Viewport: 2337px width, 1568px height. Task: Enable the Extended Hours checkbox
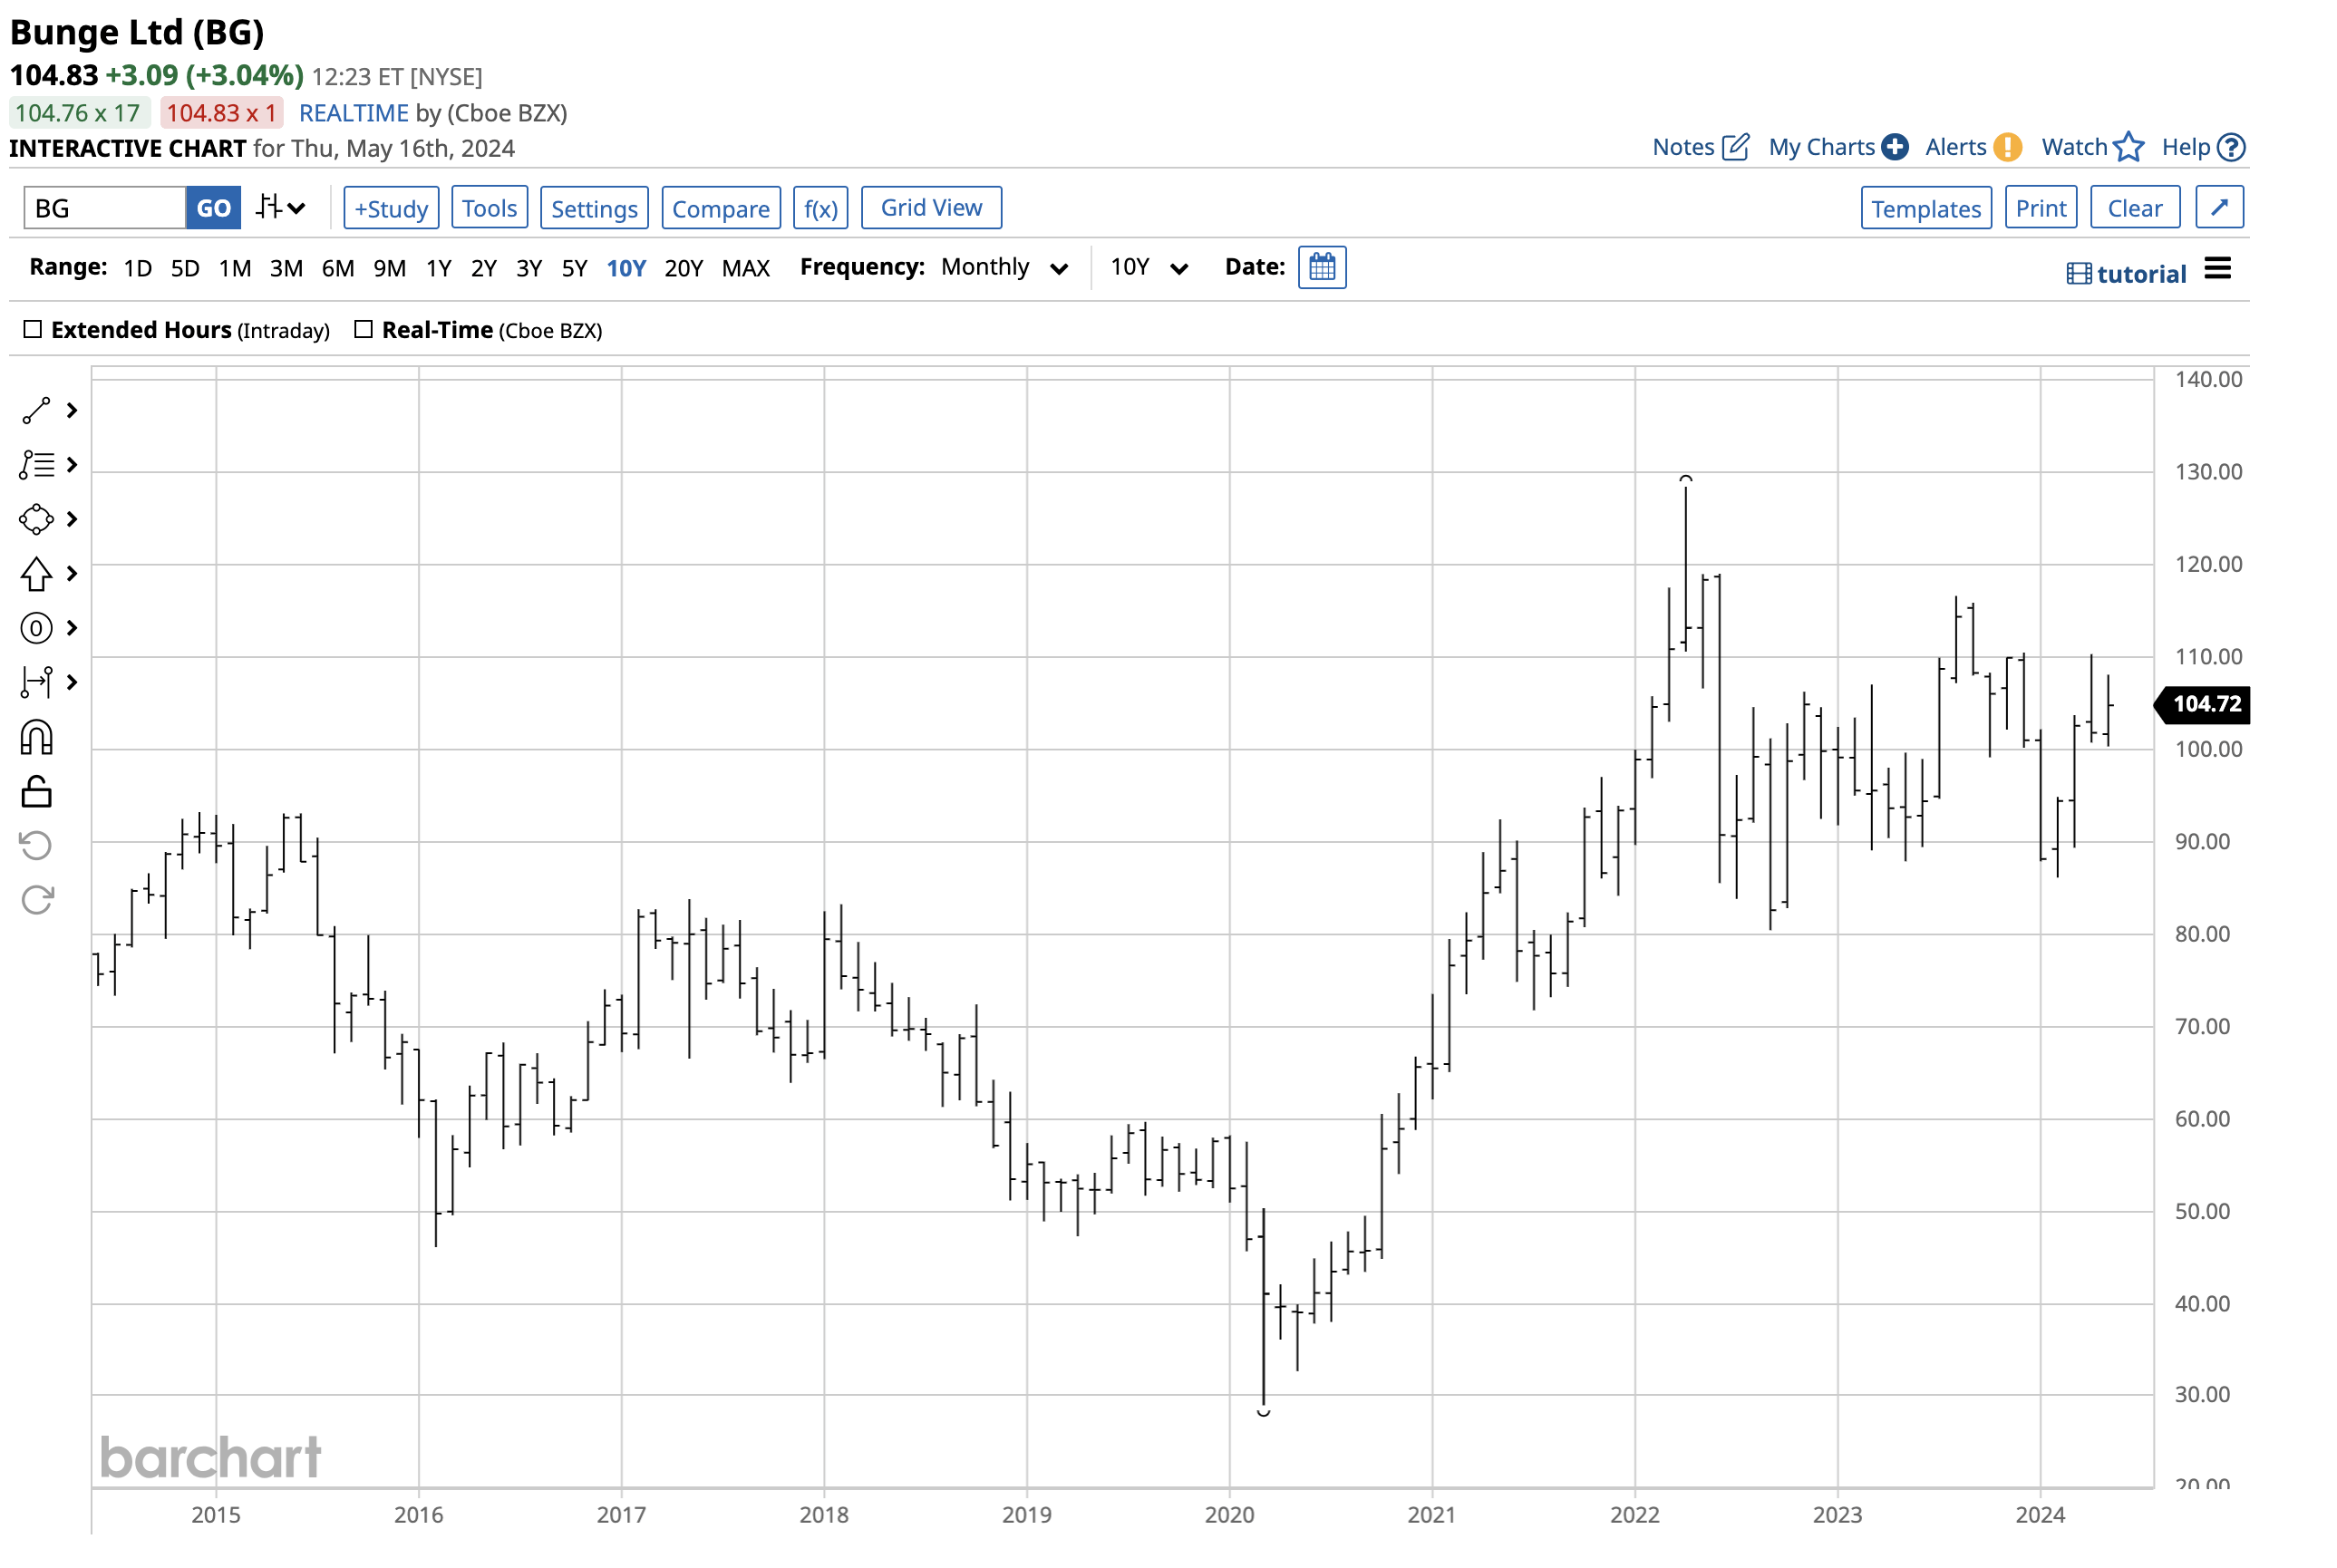click(x=33, y=328)
